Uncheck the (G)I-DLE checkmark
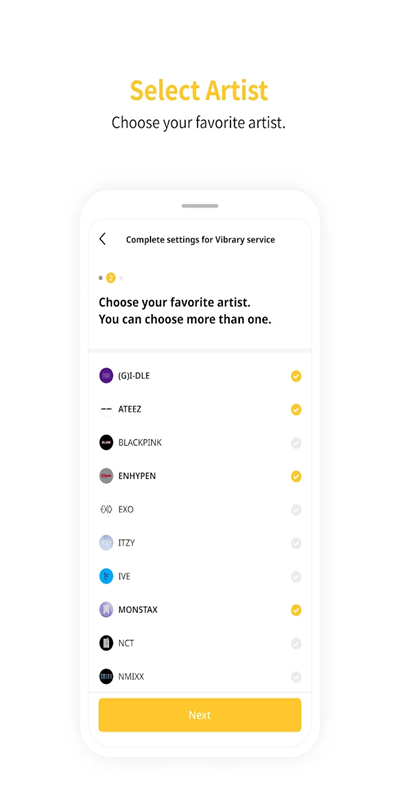This screenshot has height=800, width=400. (x=296, y=376)
